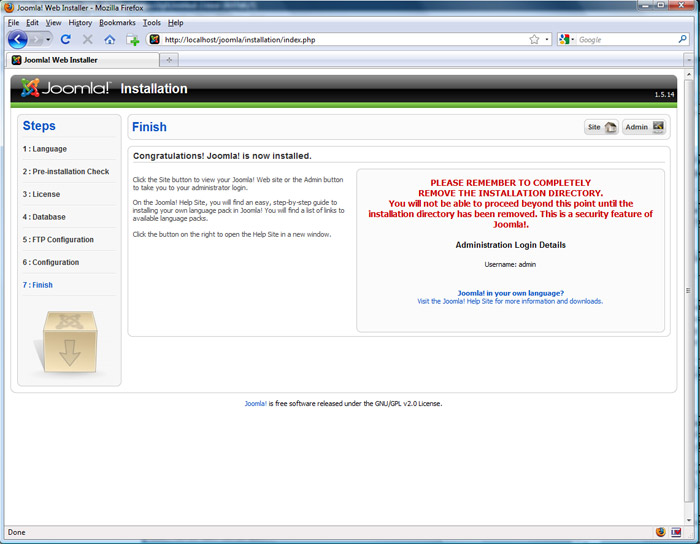This screenshot has width=700, height=544.
Task: Expand the back/forward history dropdown arrow
Action: coord(48,40)
